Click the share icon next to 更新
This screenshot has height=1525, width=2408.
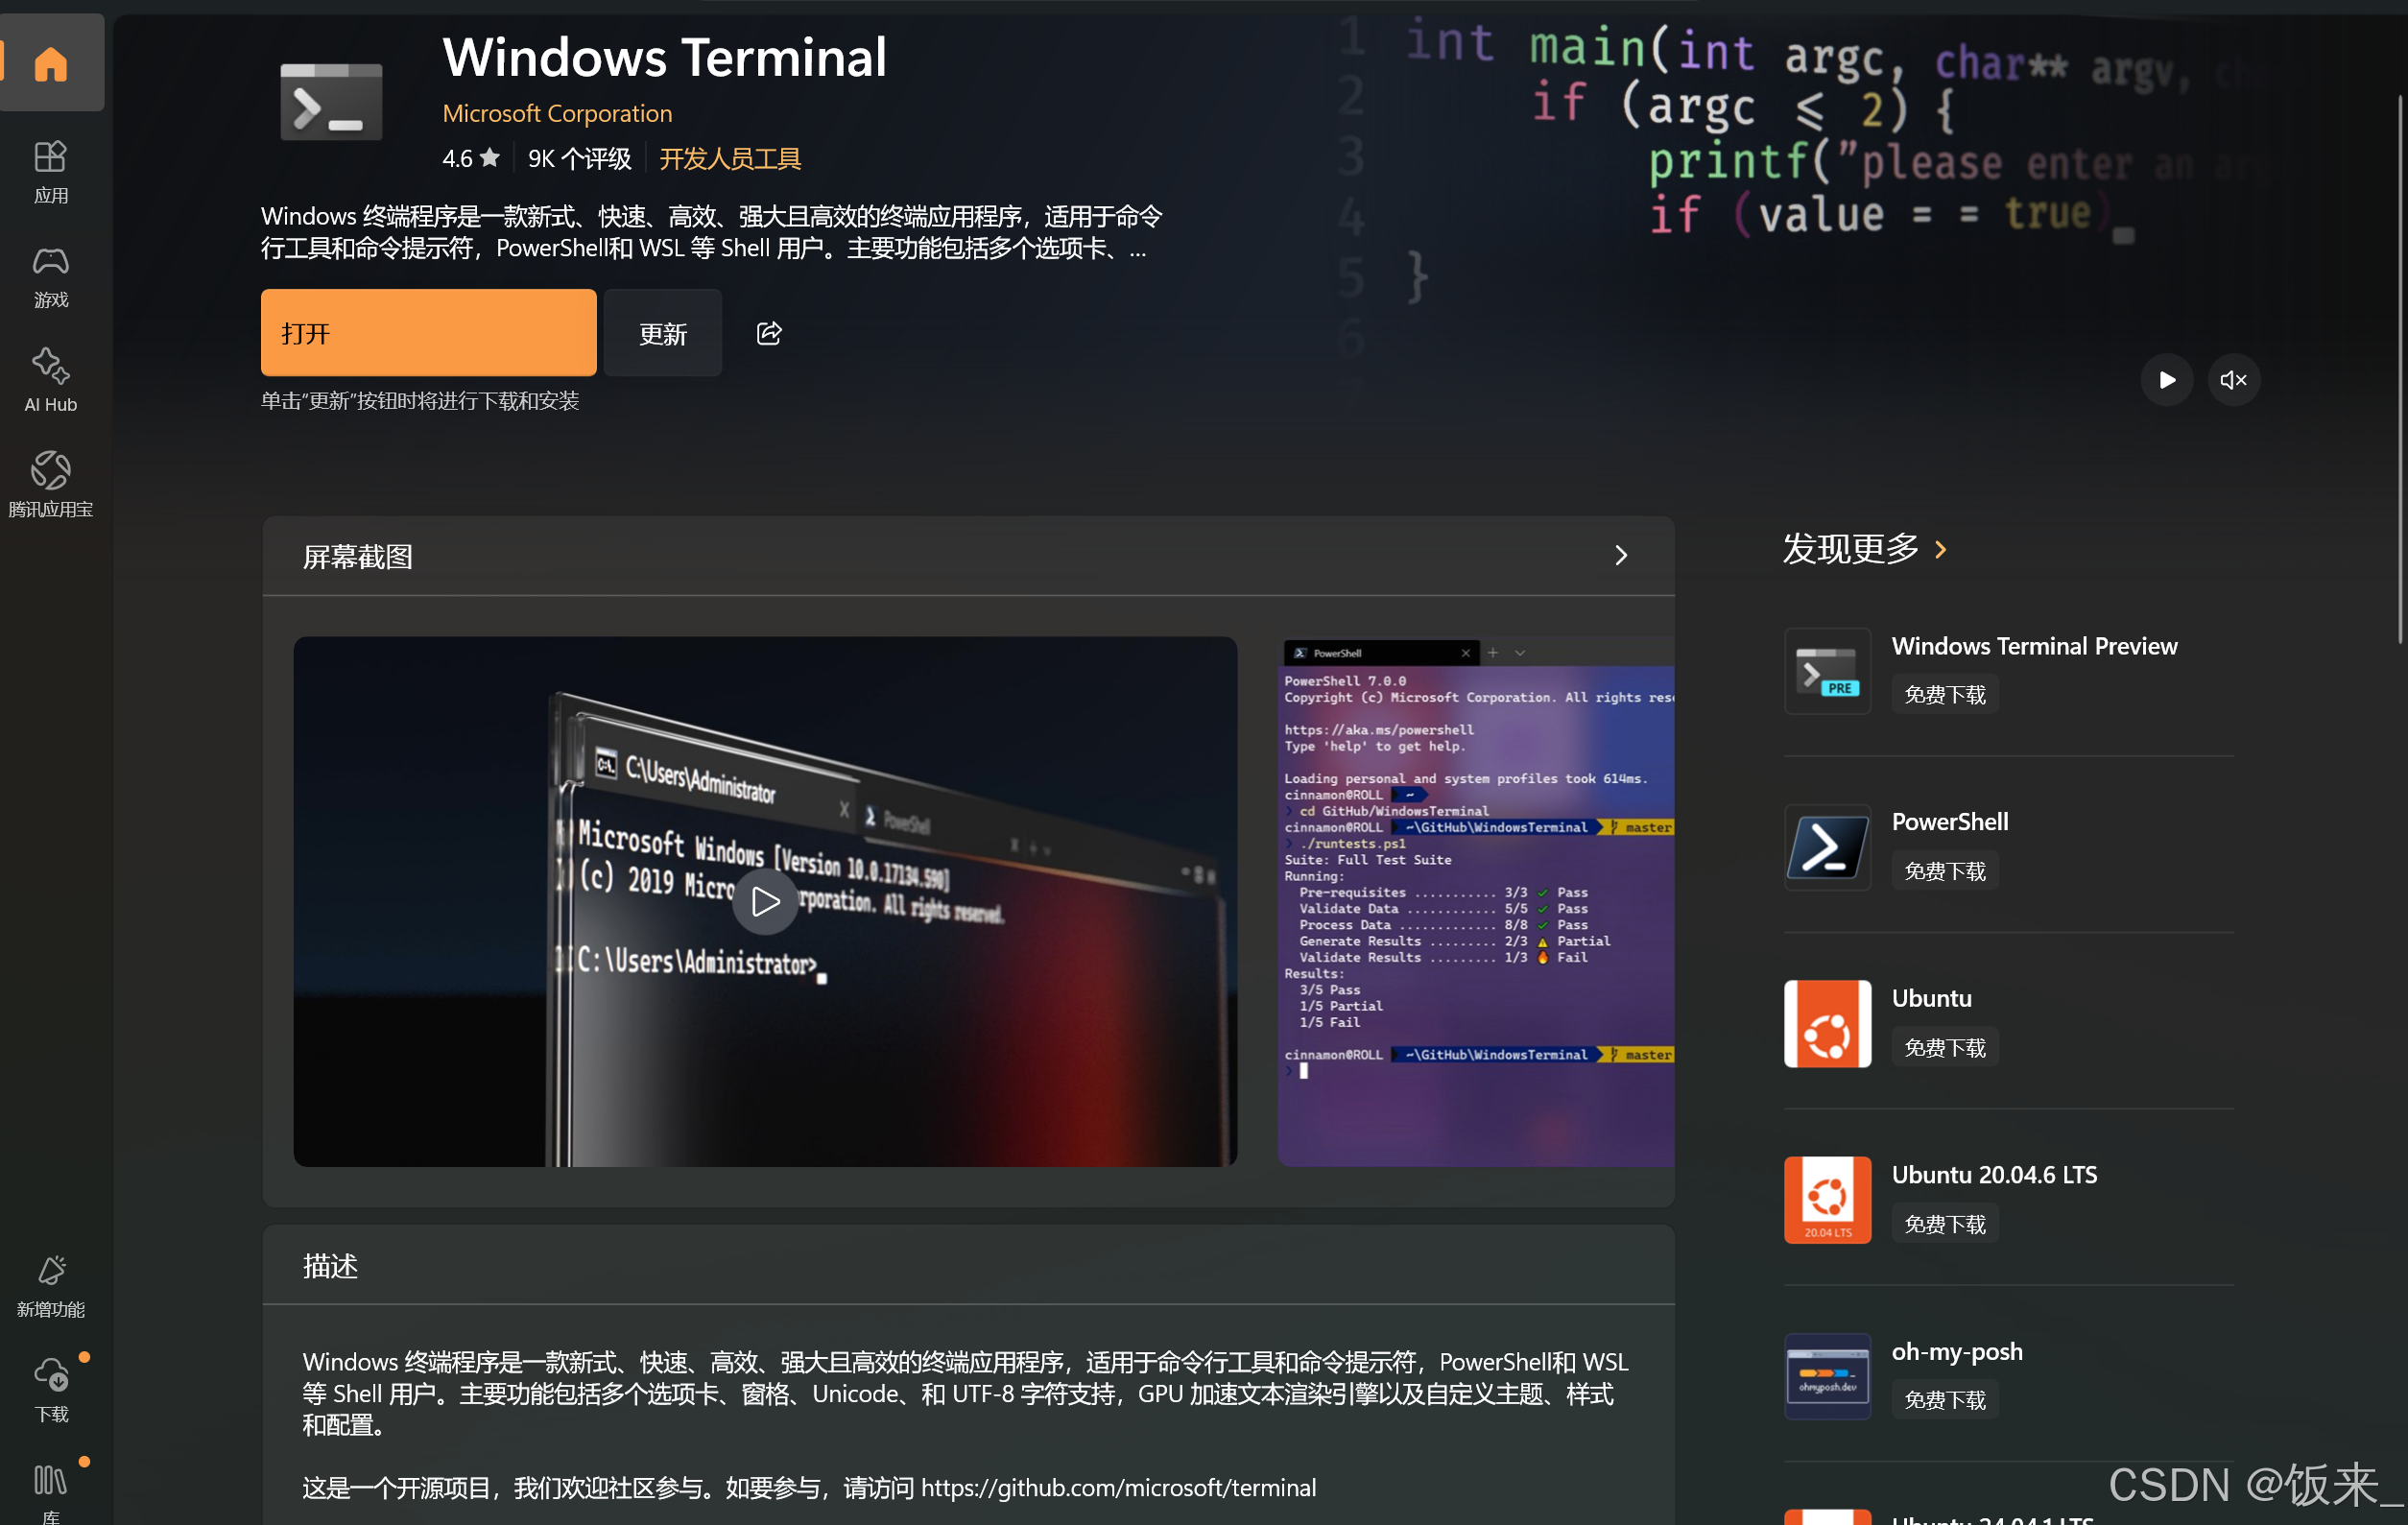[x=768, y=333]
